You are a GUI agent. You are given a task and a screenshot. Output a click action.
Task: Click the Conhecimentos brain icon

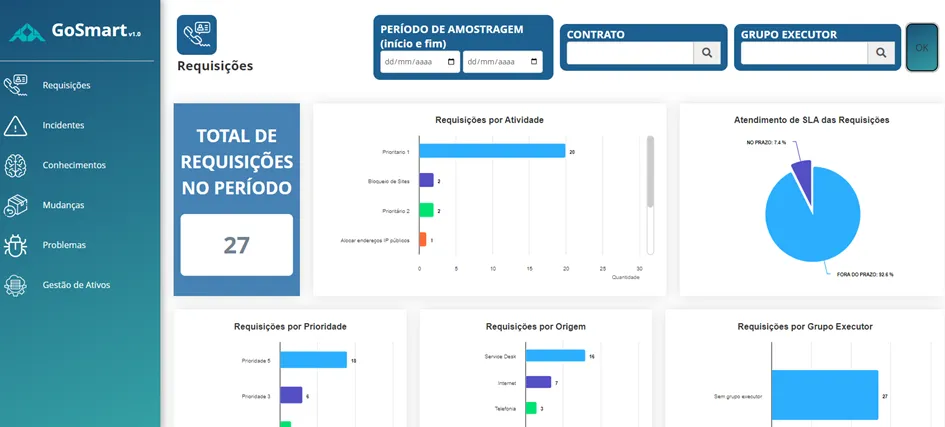click(15, 165)
